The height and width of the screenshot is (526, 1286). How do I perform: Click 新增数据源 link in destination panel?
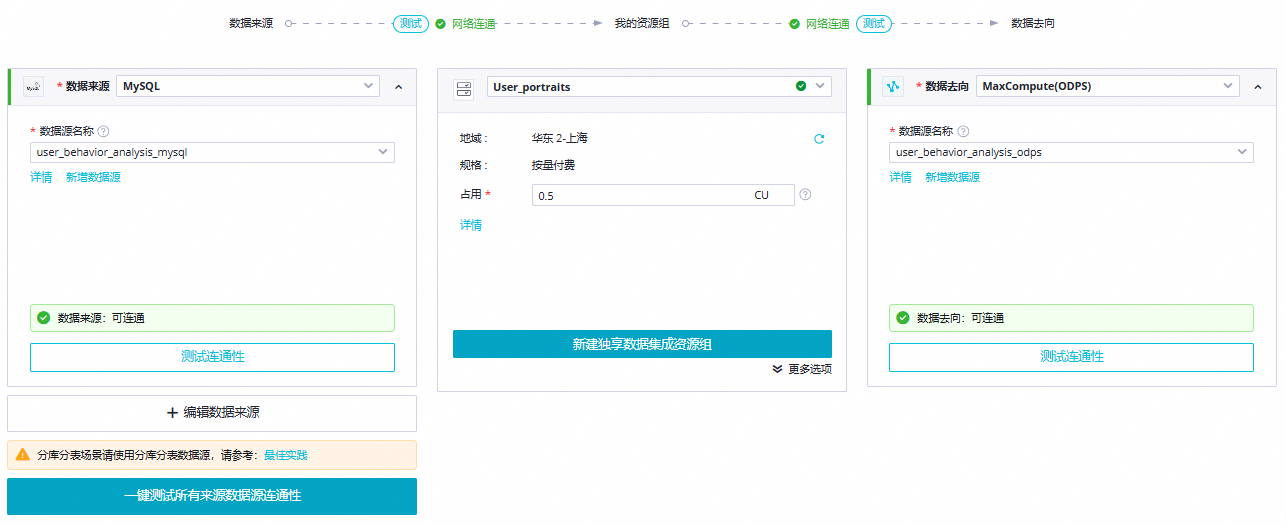click(x=952, y=177)
